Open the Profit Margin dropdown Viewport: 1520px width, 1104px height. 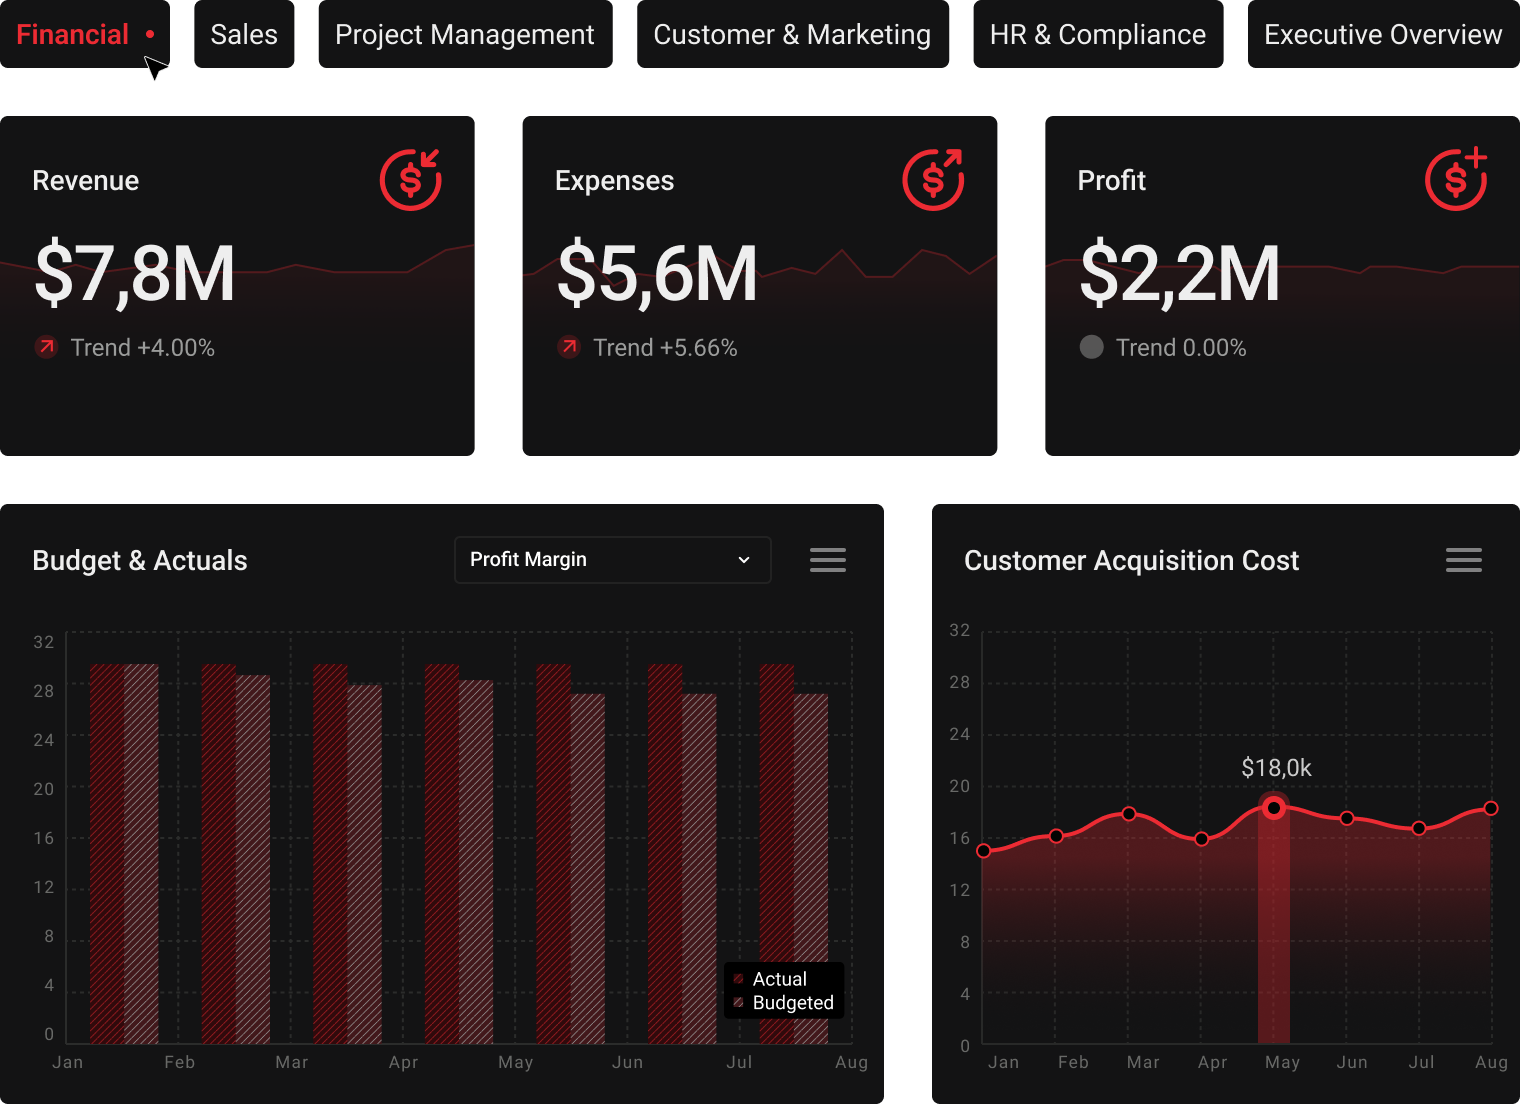click(x=613, y=560)
